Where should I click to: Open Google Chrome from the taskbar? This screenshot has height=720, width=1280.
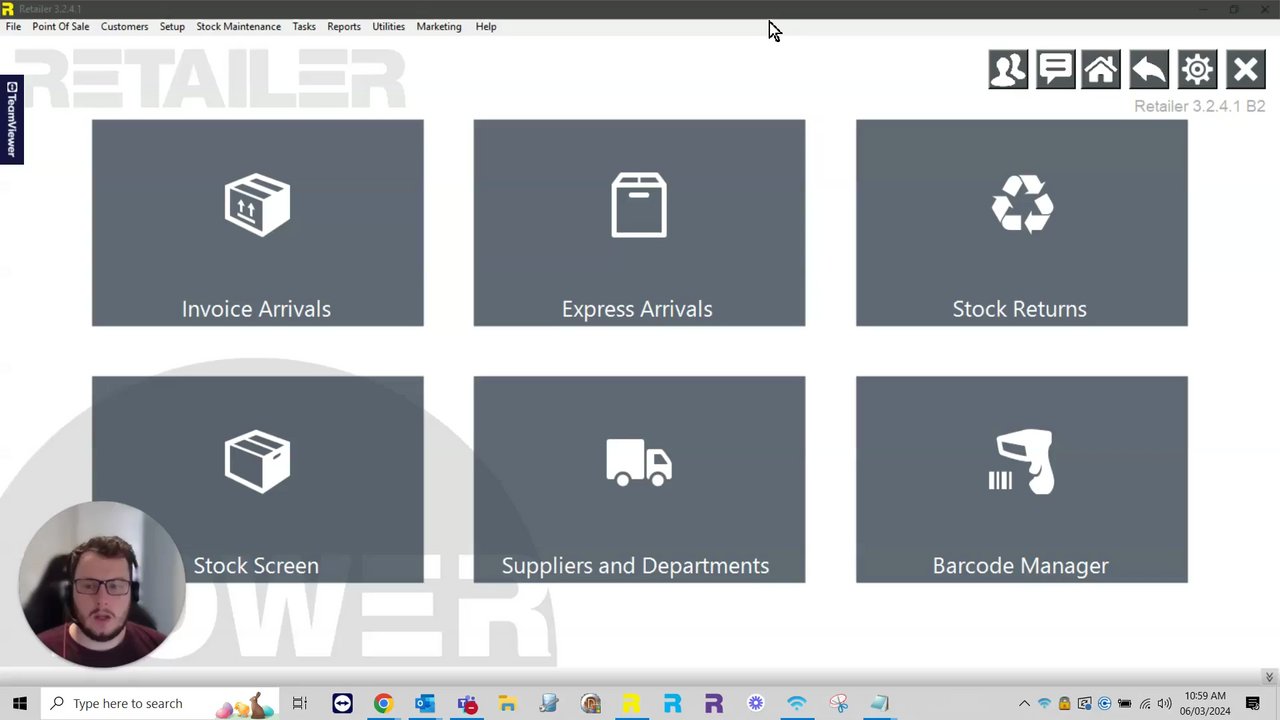coord(383,703)
